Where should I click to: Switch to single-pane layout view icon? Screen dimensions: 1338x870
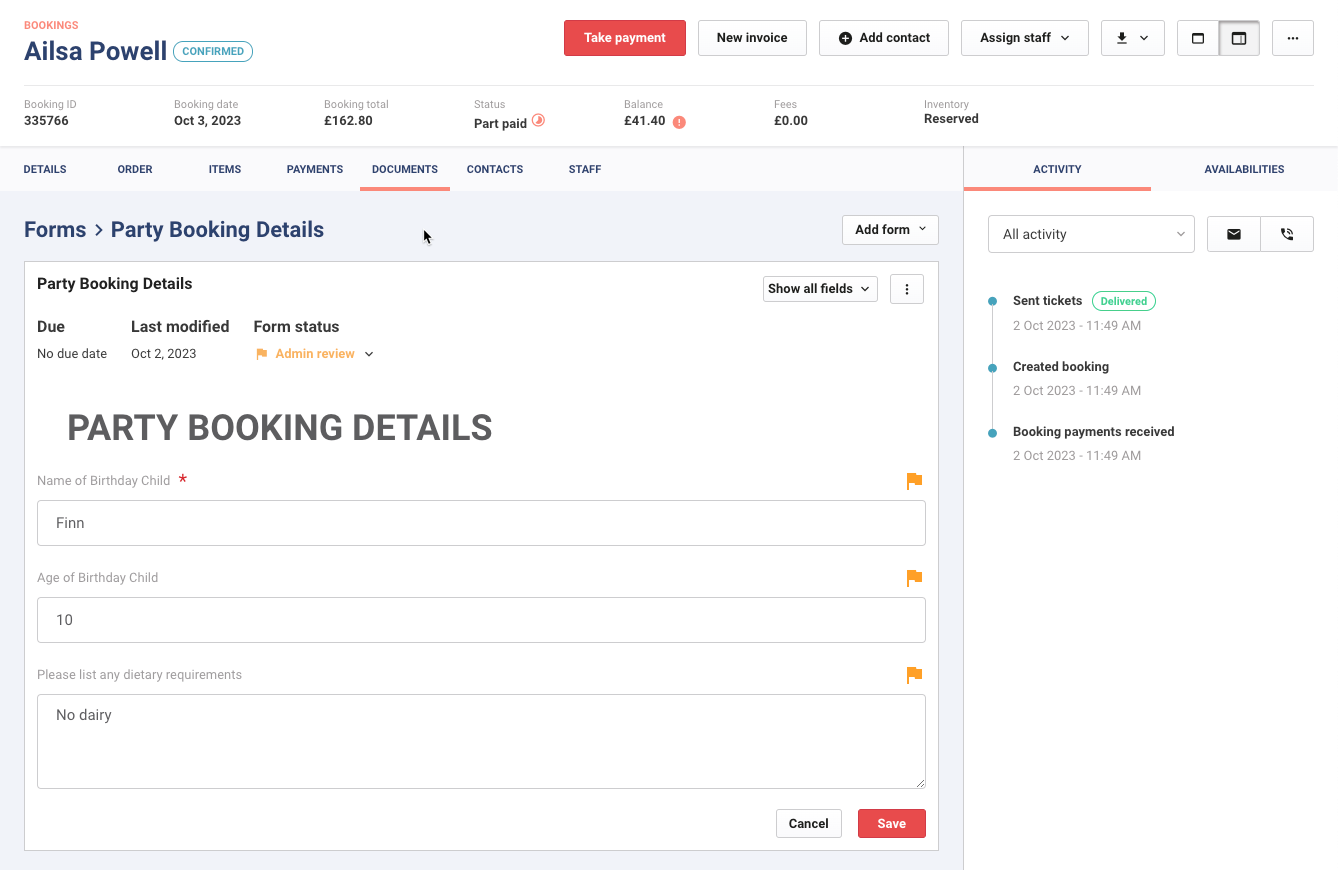(1198, 38)
